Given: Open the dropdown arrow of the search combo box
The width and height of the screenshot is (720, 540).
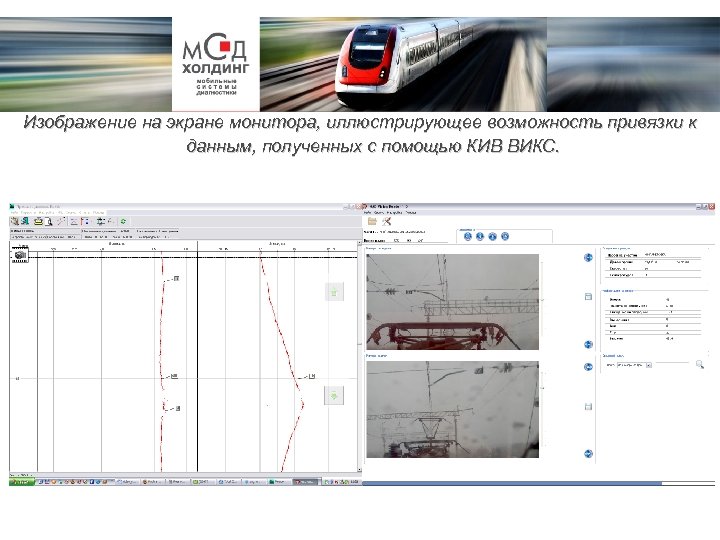Looking at the screenshot, I should [x=648, y=365].
